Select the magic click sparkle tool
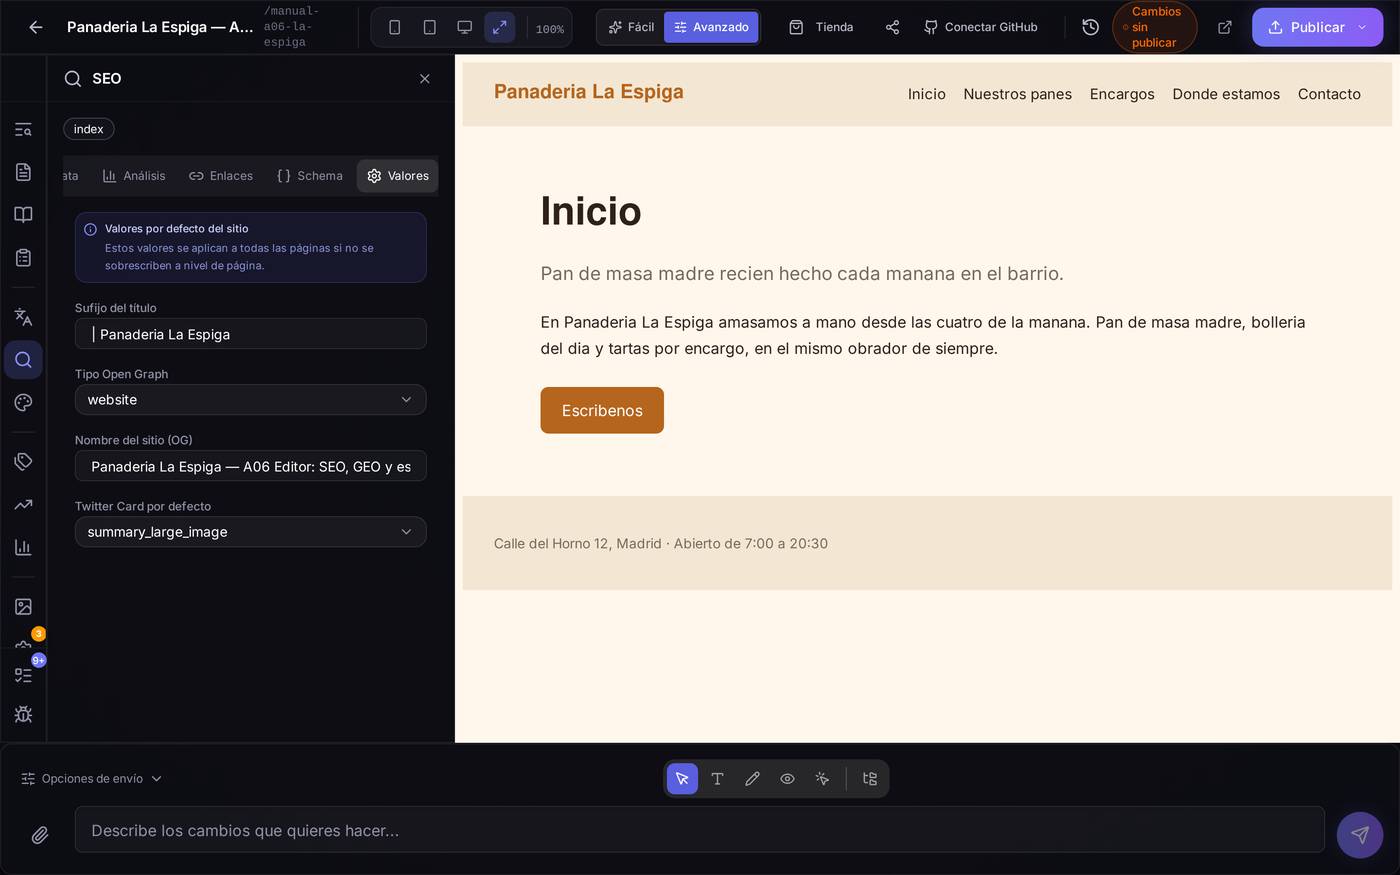 822,779
